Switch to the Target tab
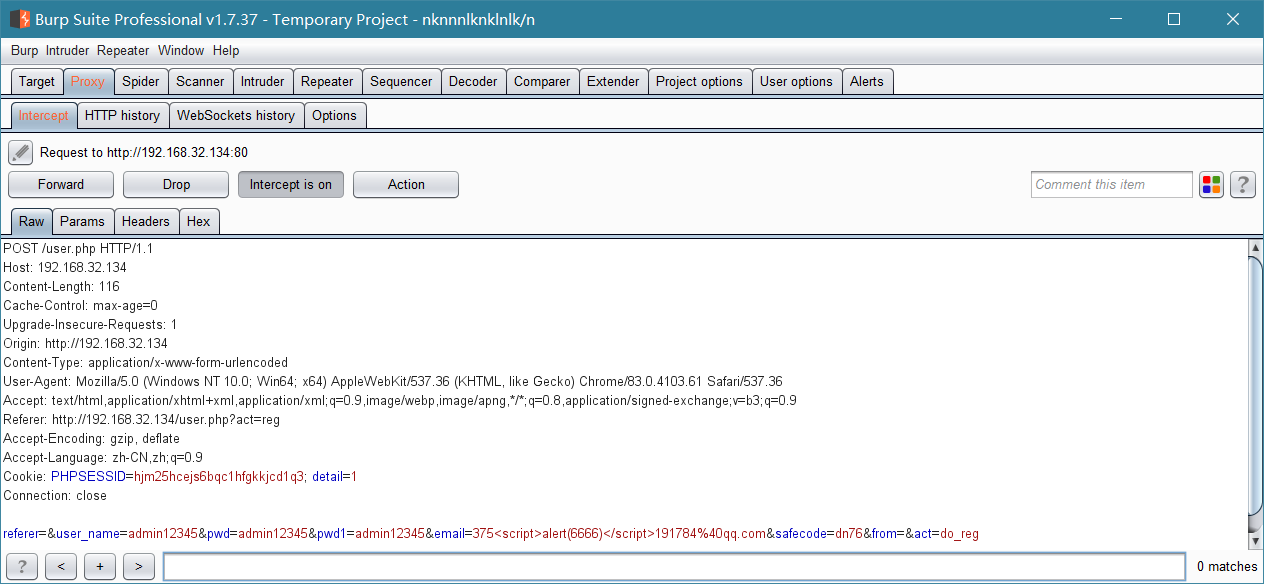The width and height of the screenshot is (1264, 584). tap(37, 81)
